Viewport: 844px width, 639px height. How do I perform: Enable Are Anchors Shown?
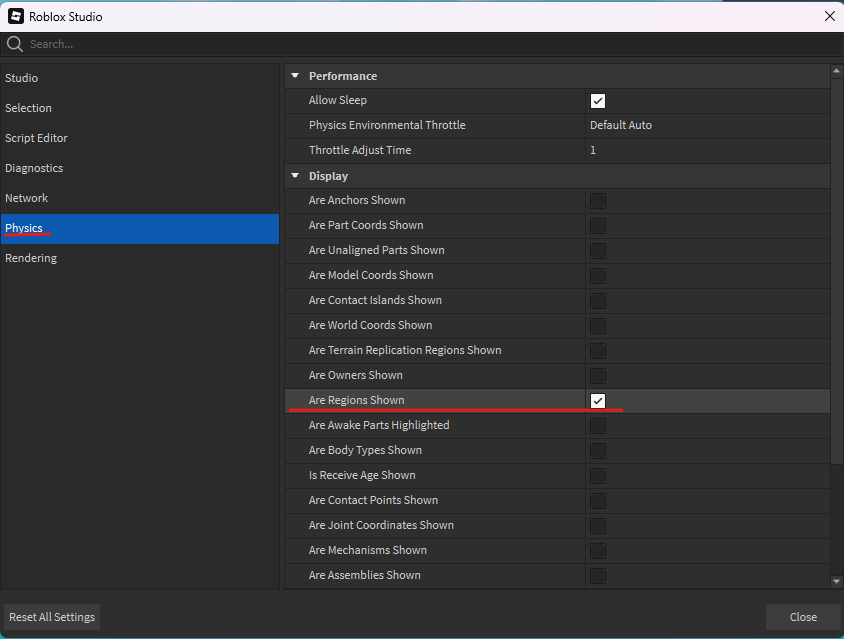coord(597,201)
